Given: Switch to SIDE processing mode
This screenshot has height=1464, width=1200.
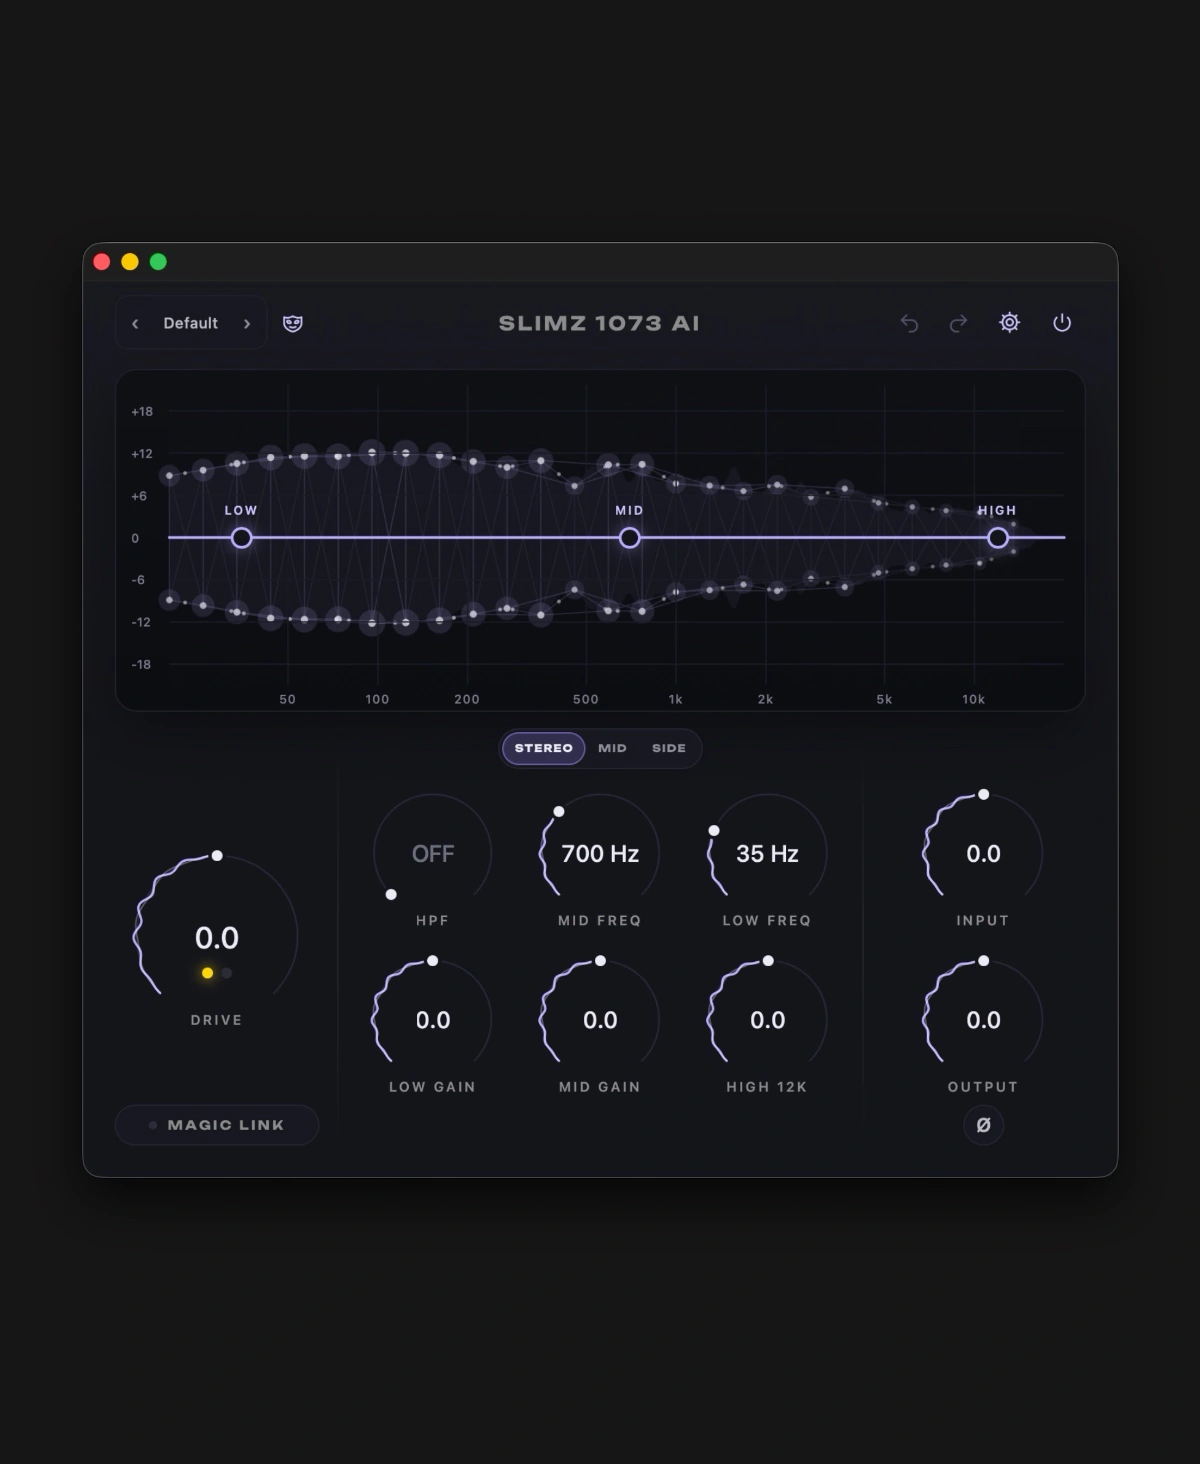Looking at the screenshot, I should click(x=669, y=748).
